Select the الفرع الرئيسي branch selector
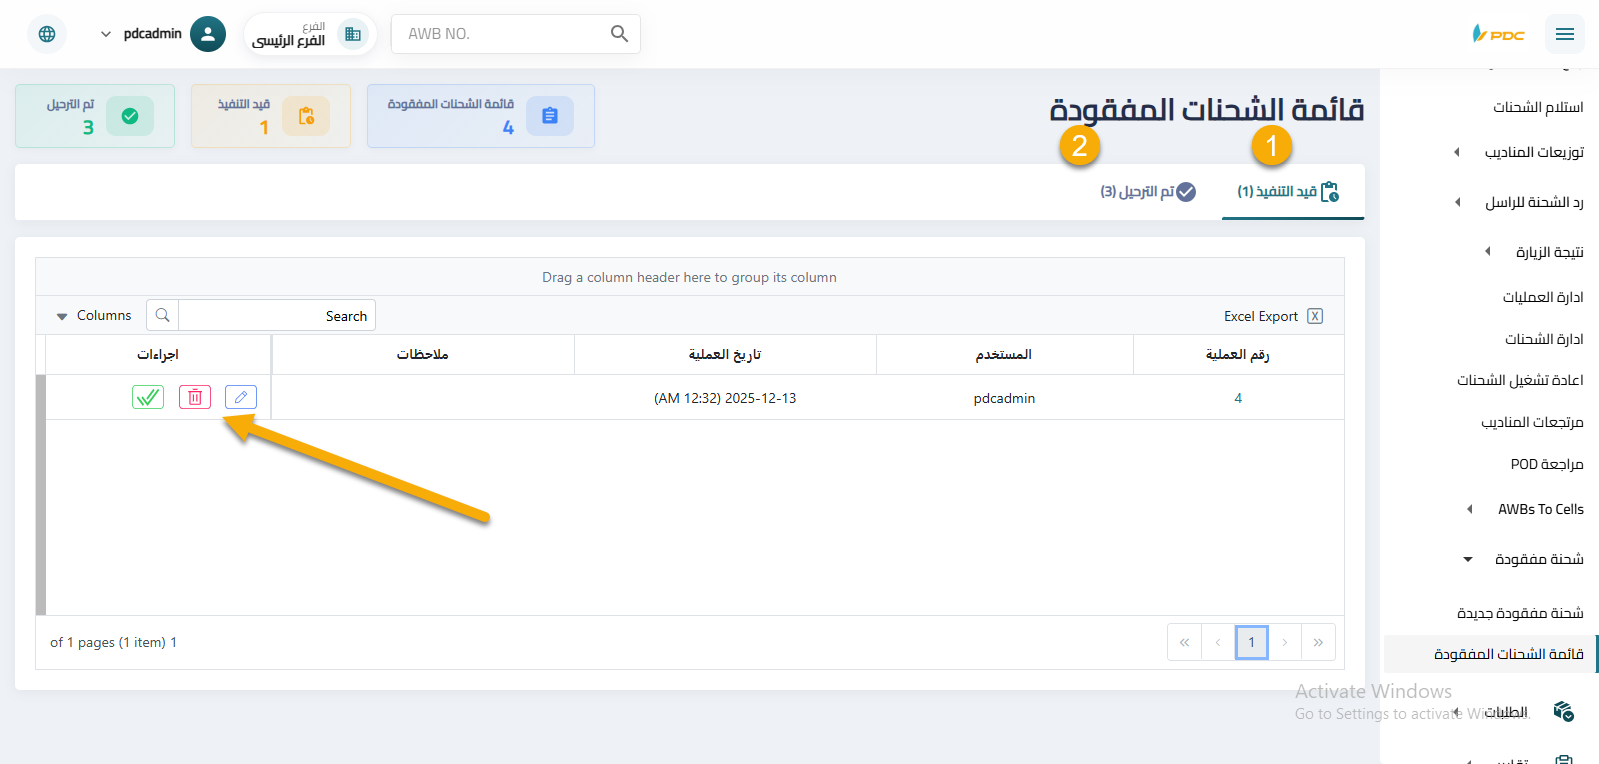This screenshot has height=764, width=1599. 310,34
